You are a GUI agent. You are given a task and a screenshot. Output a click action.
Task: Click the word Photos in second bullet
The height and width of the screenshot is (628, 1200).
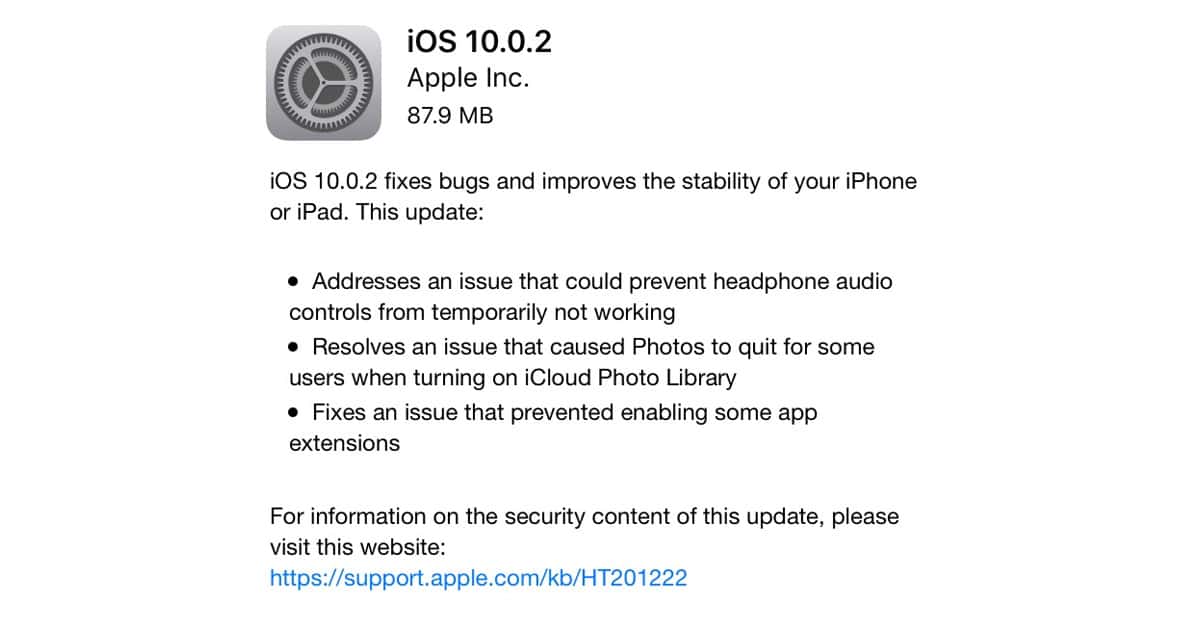pos(669,347)
